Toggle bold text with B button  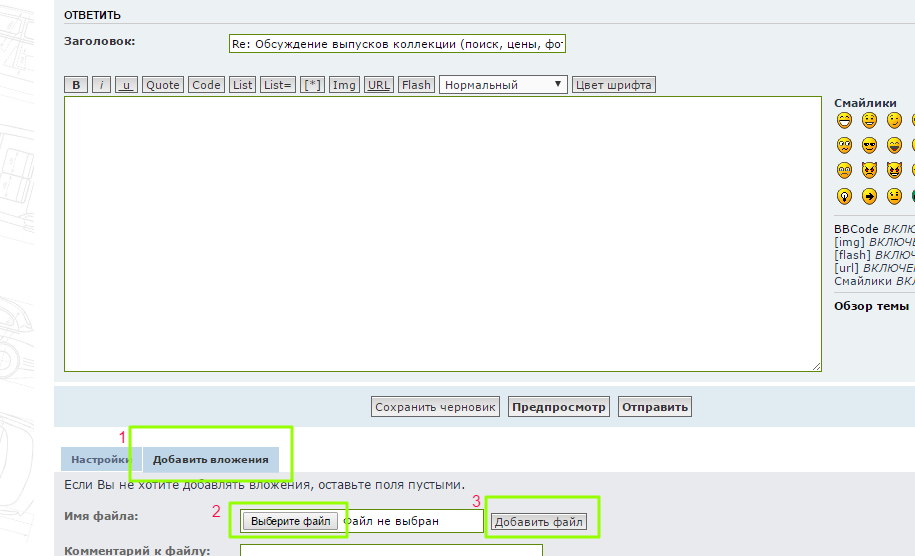76,85
